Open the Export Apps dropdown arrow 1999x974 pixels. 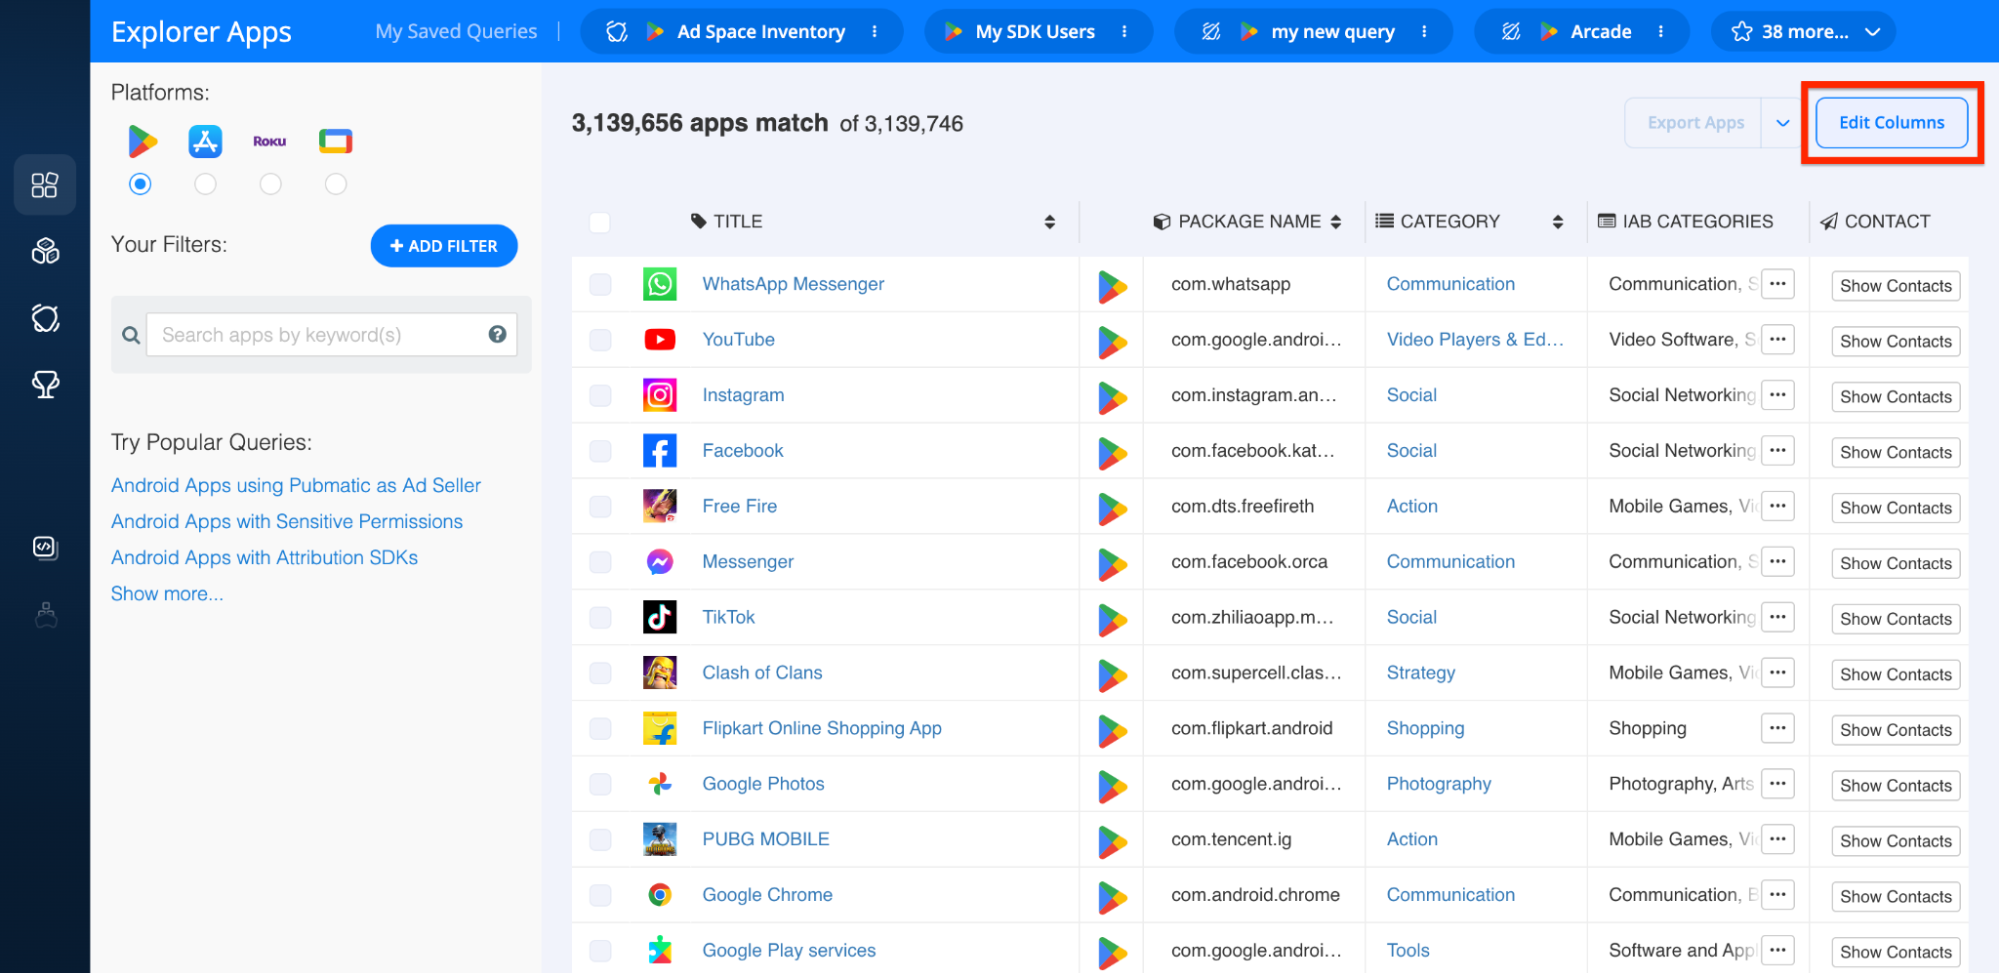(1783, 123)
